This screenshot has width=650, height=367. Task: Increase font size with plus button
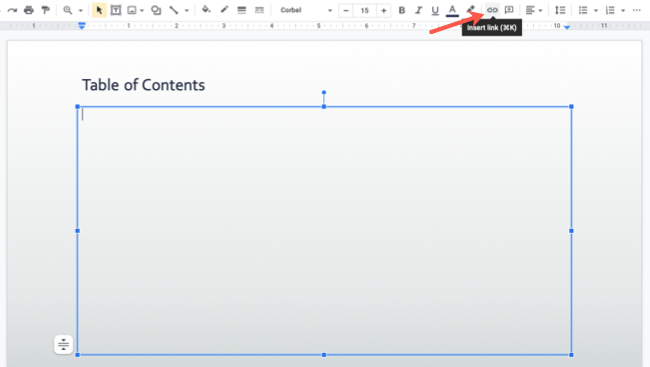click(383, 10)
